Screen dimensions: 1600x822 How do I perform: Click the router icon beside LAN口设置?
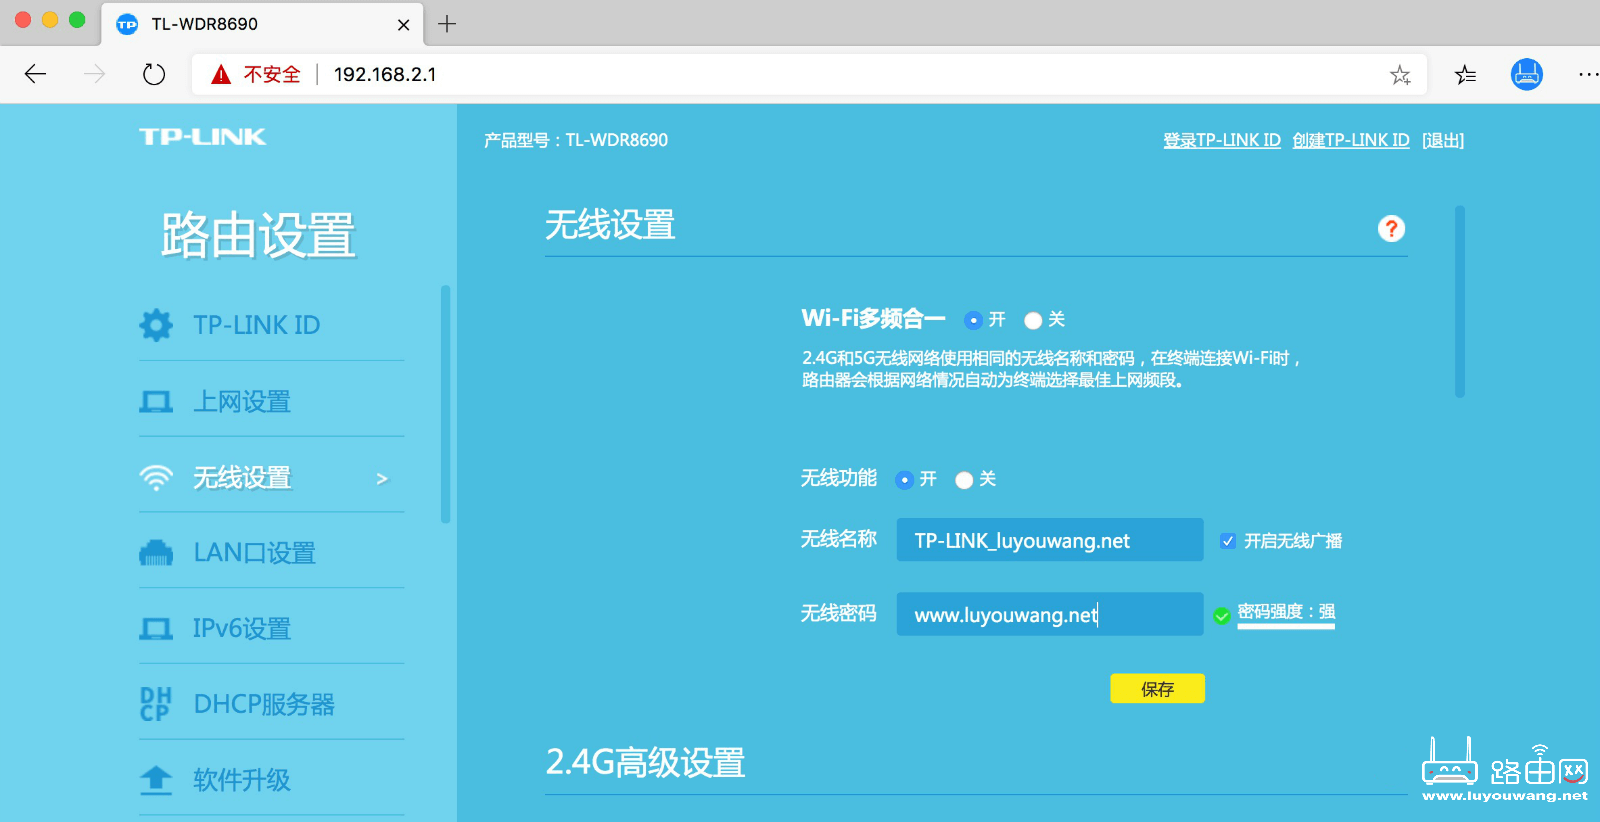(x=156, y=553)
